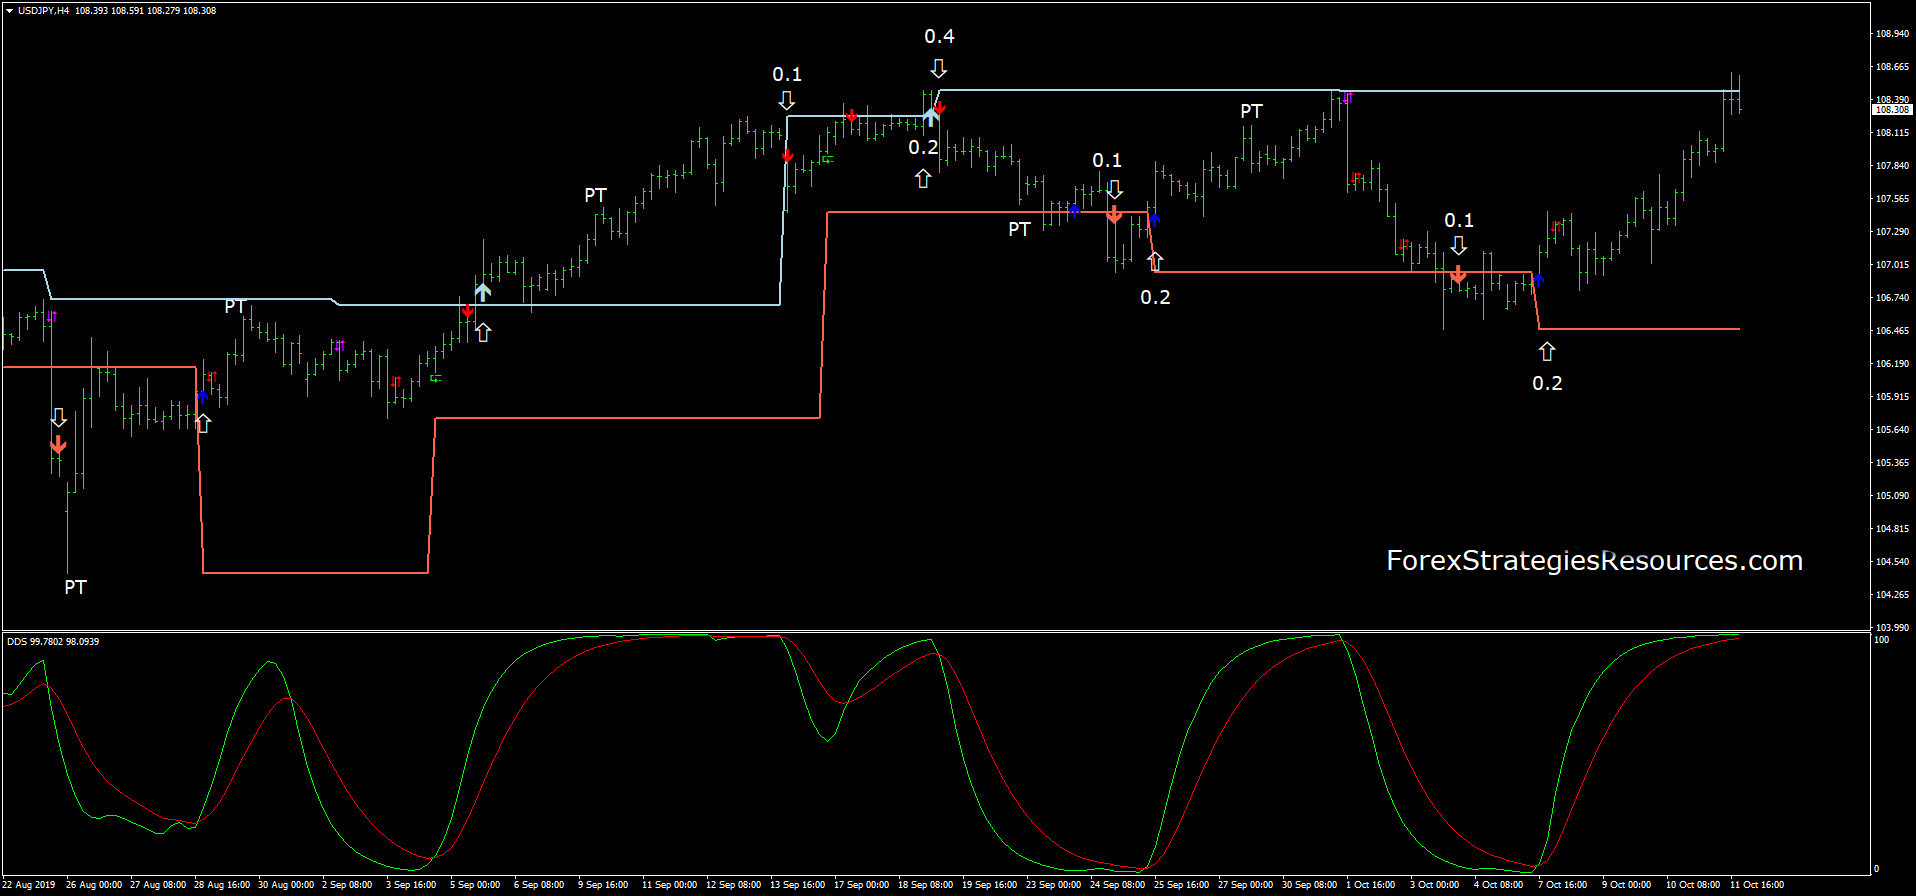The height and width of the screenshot is (896, 1916).
Task: Click the DDS 99.7802 98.0939 indicator label
Action: point(53,641)
